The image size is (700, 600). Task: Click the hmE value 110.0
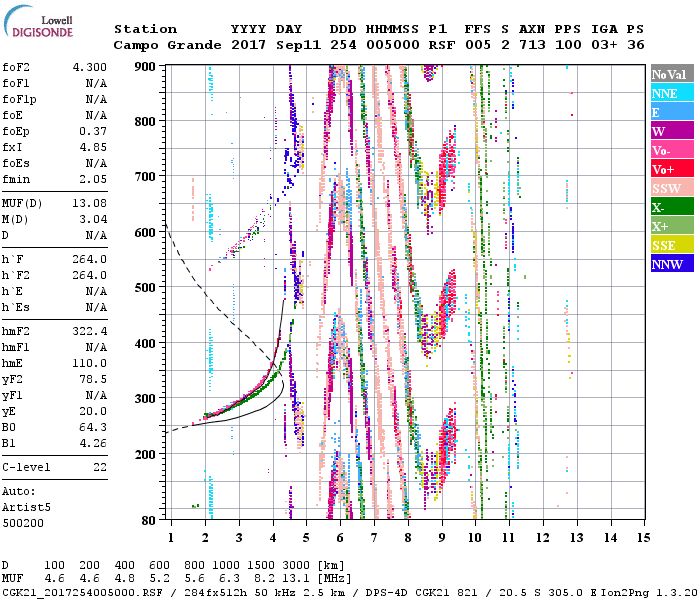tap(90, 363)
